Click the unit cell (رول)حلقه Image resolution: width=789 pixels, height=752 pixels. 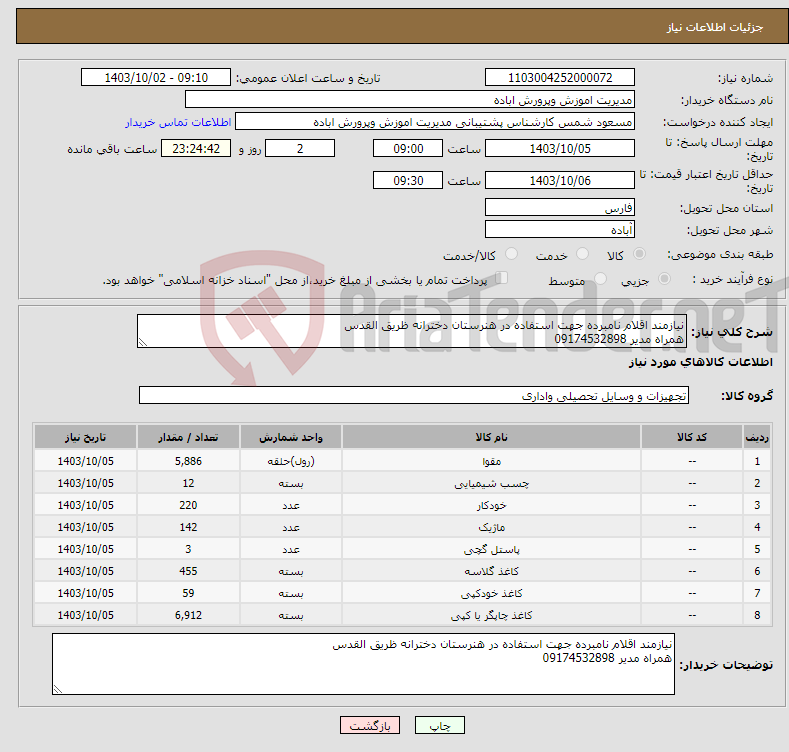click(291, 461)
